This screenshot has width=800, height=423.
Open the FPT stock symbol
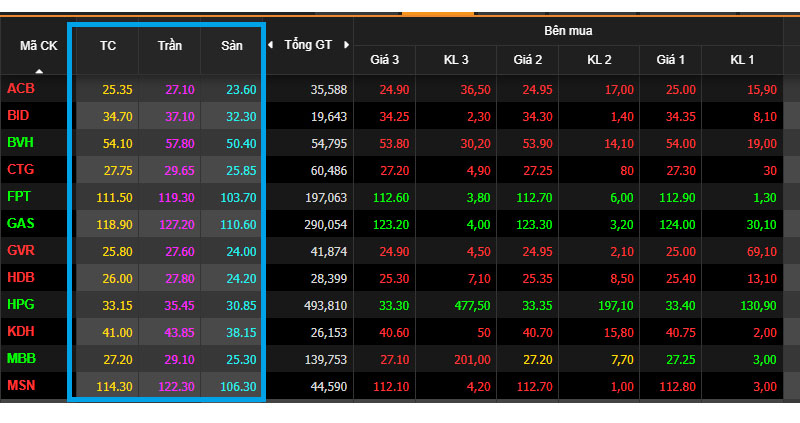19,196
